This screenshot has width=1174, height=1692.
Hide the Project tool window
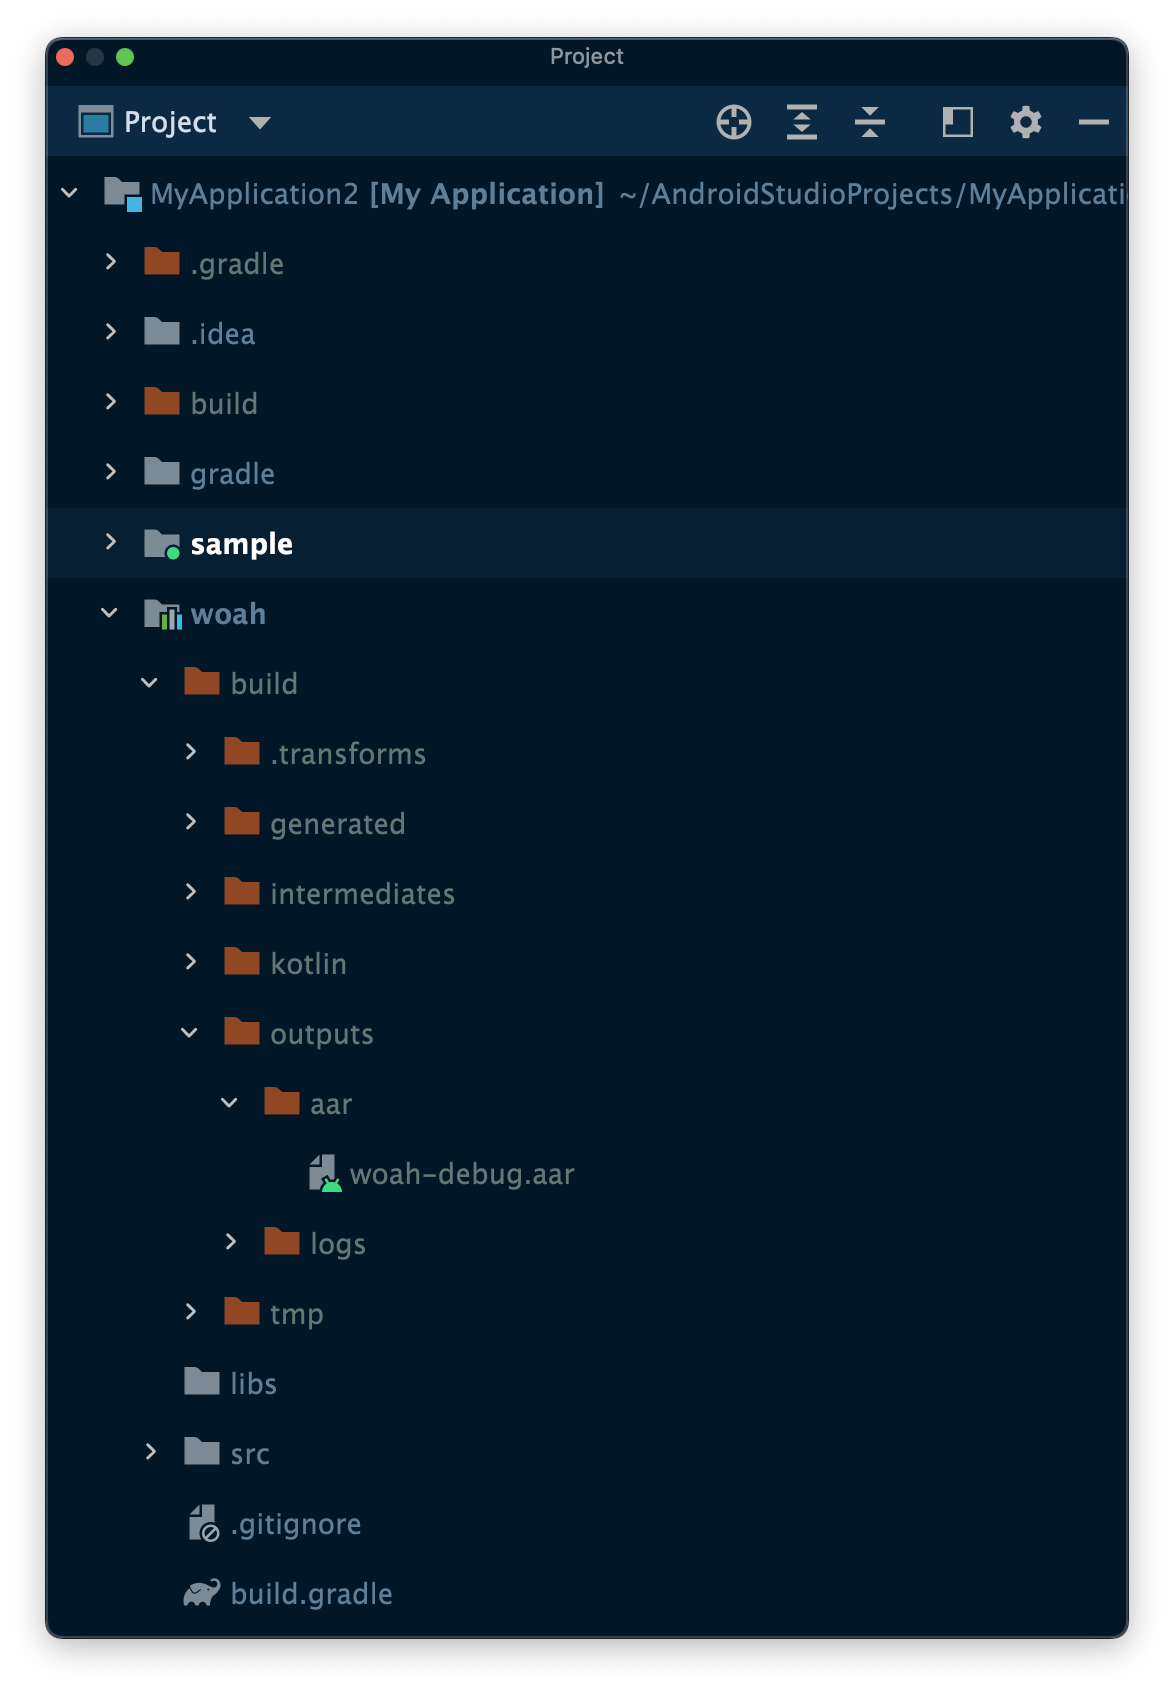[x=1093, y=122]
